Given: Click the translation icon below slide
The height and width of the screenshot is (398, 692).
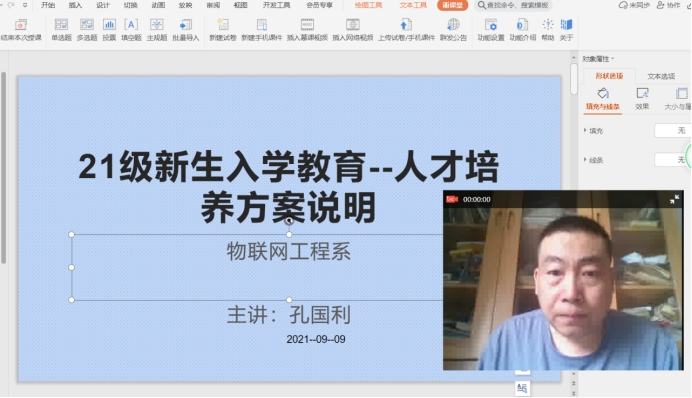Looking at the screenshot, I should (522, 388).
